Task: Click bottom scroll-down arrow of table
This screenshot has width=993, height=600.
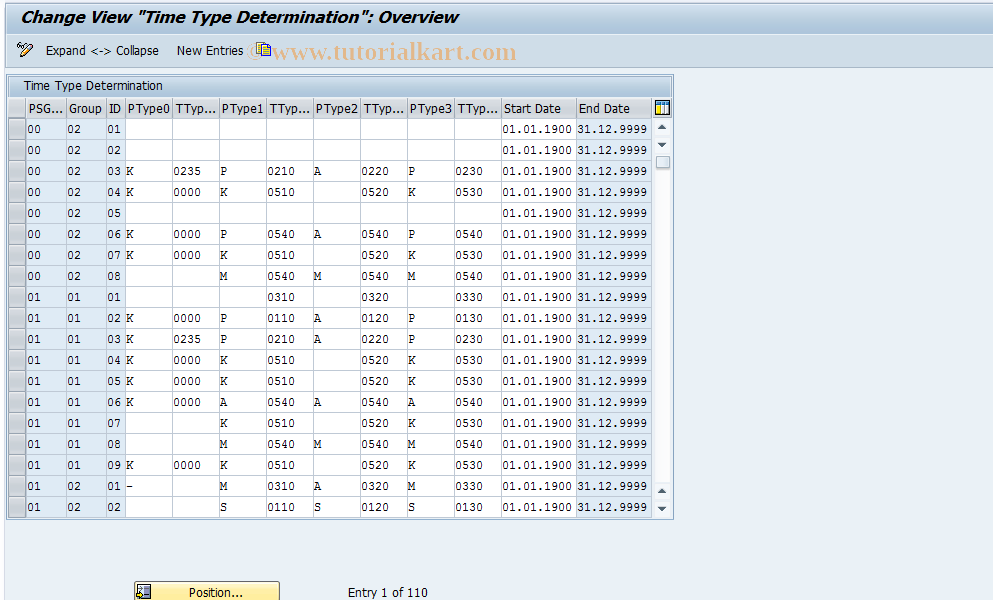Action: tap(662, 508)
